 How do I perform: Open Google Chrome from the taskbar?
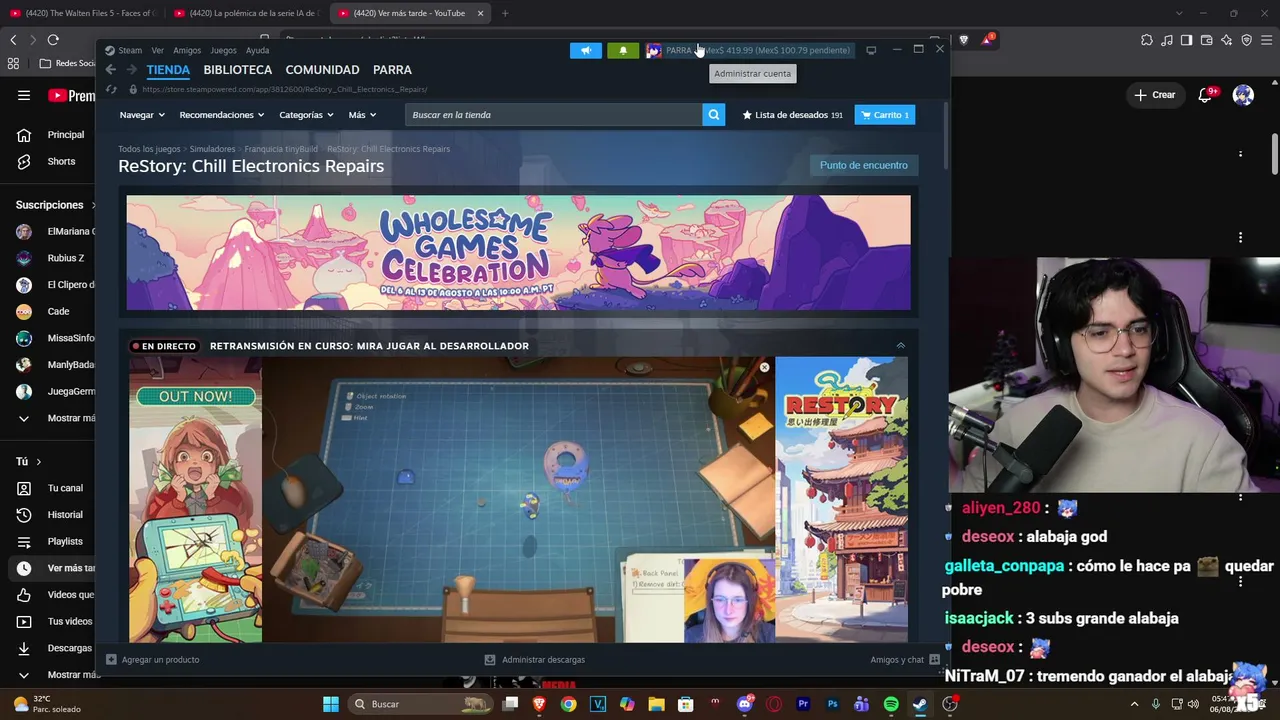(x=568, y=704)
